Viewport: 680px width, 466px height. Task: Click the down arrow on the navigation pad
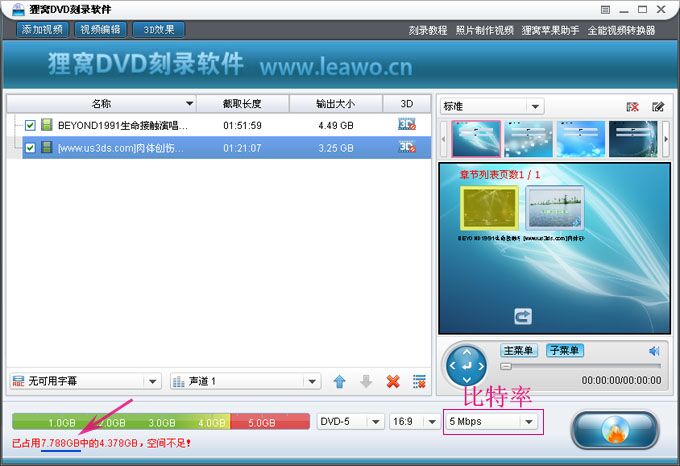(467, 380)
